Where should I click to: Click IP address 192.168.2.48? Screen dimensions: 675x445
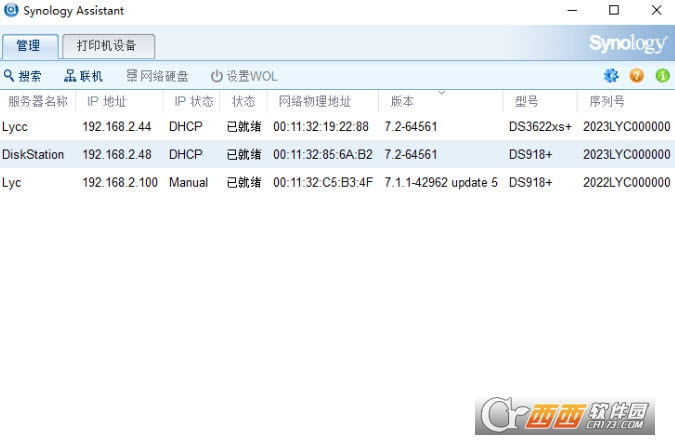117,154
